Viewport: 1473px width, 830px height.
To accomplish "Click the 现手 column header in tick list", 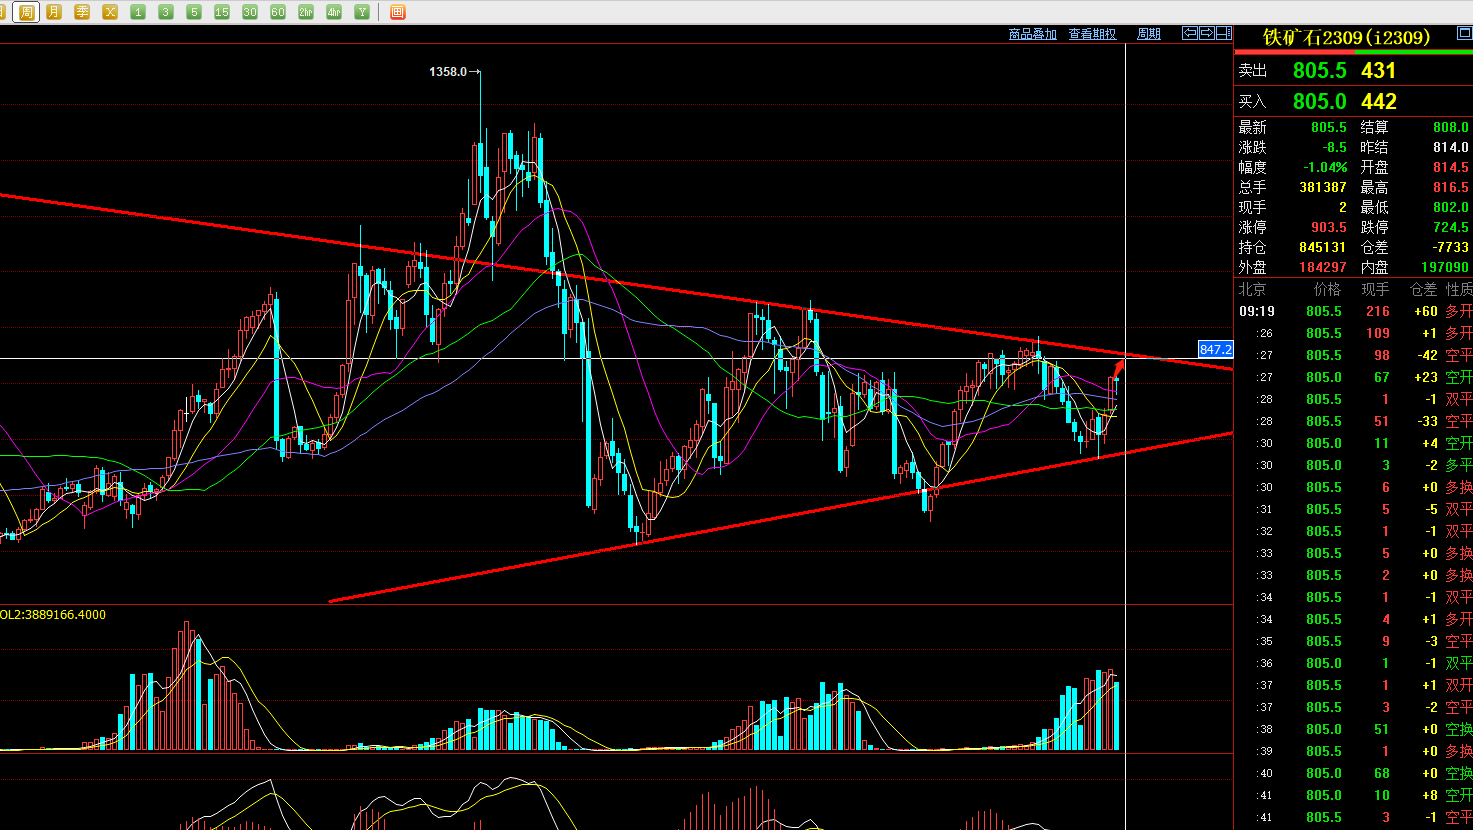I will pos(1376,289).
